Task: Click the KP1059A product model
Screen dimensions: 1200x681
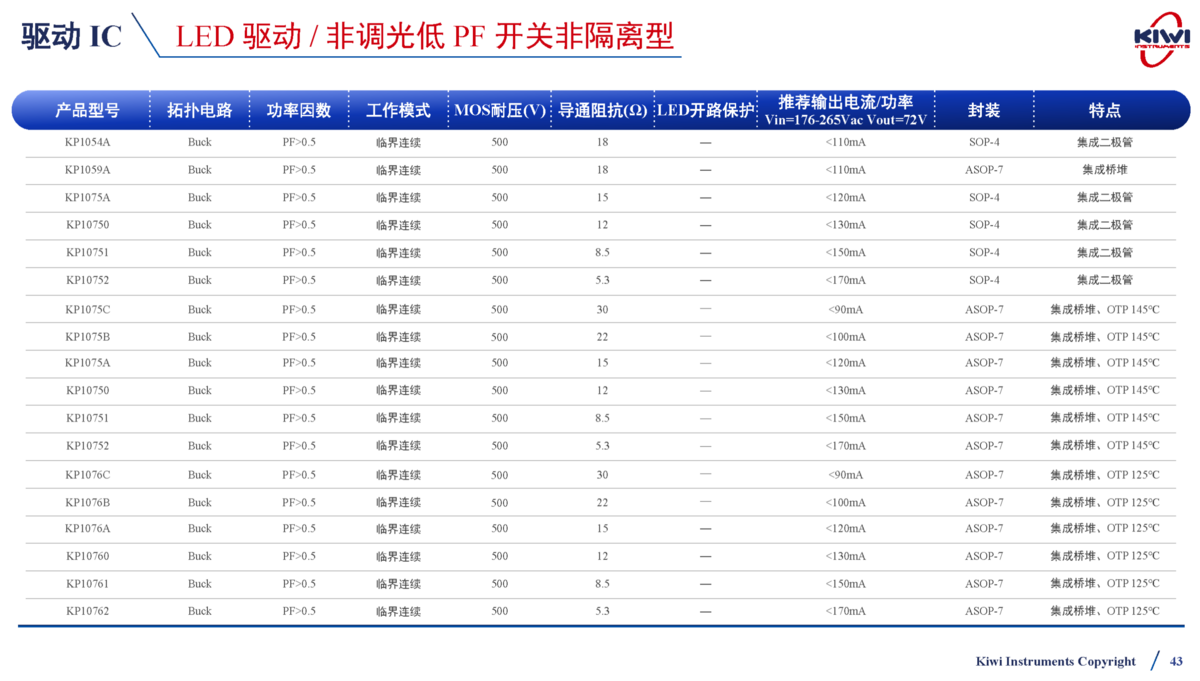Action: (87, 170)
